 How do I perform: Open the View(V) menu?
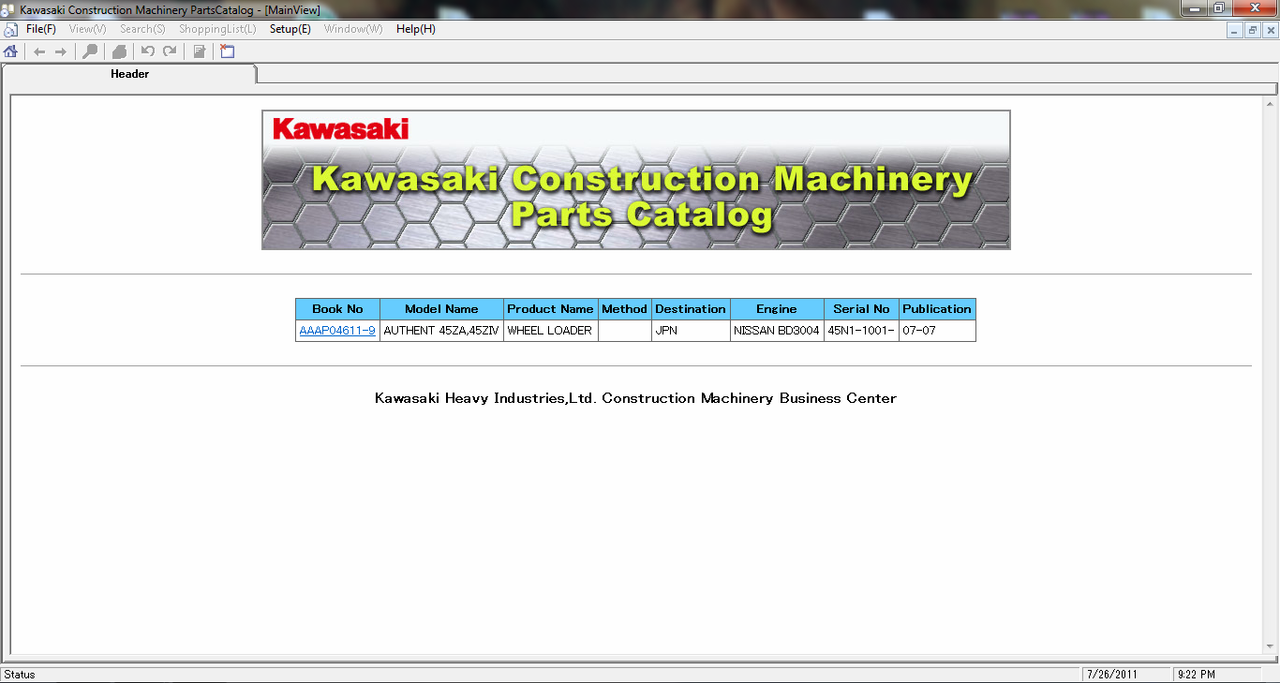pyautogui.click(x=87, y=29)
